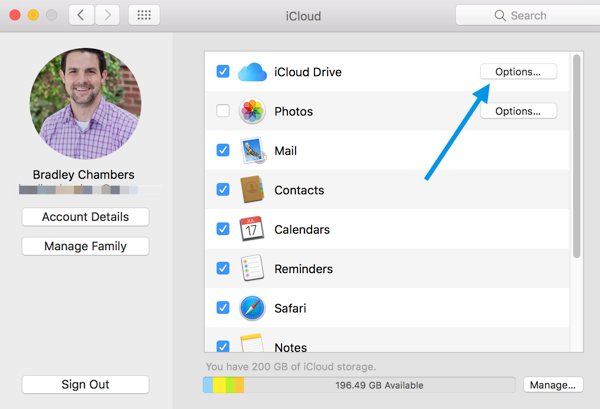Uncheck the Mail checkbox

point(223,150)
